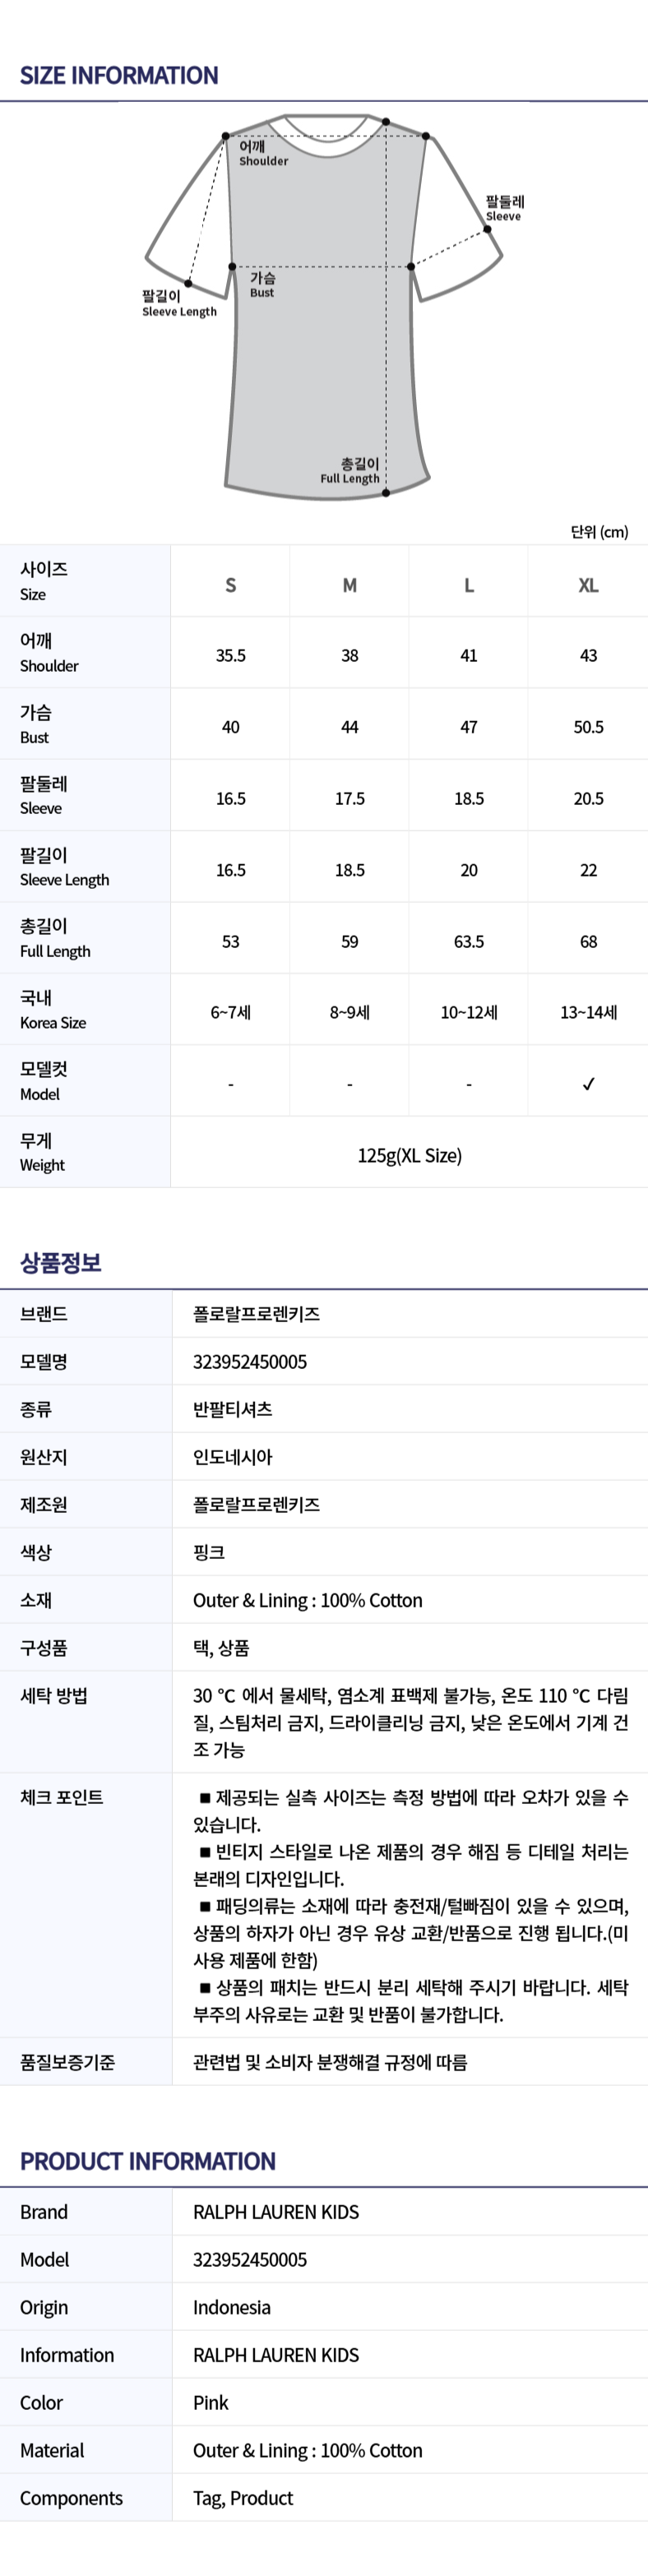The image size is (648, 2576).
Task: Click the Sleeve Length diagram label
Action: tap(179, 304)
